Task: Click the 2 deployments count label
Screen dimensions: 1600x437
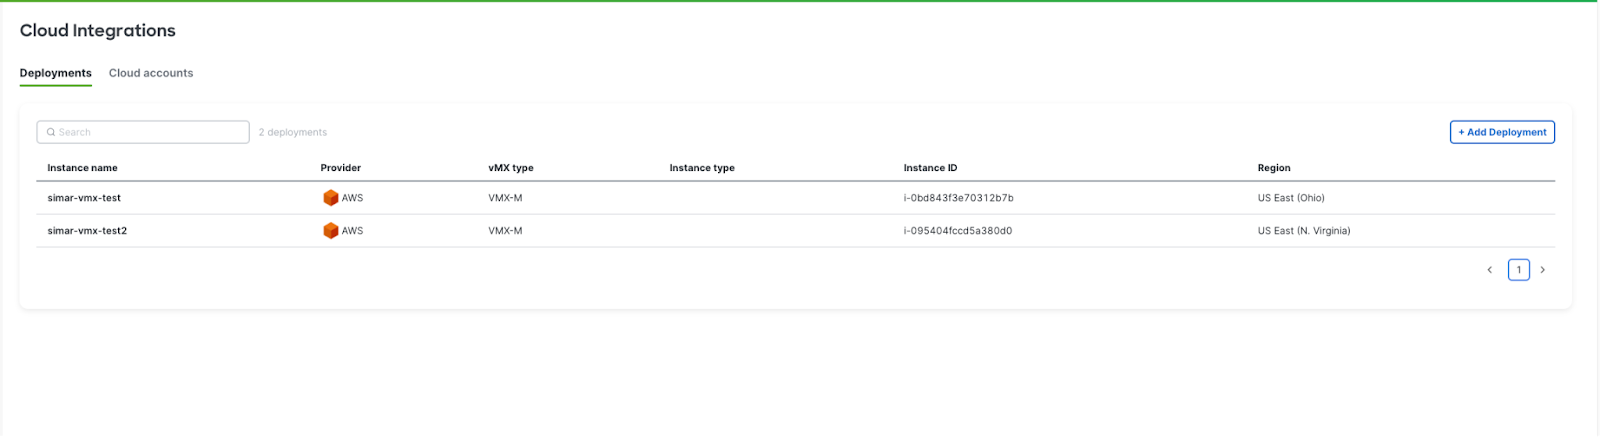Action: (293, 132)
